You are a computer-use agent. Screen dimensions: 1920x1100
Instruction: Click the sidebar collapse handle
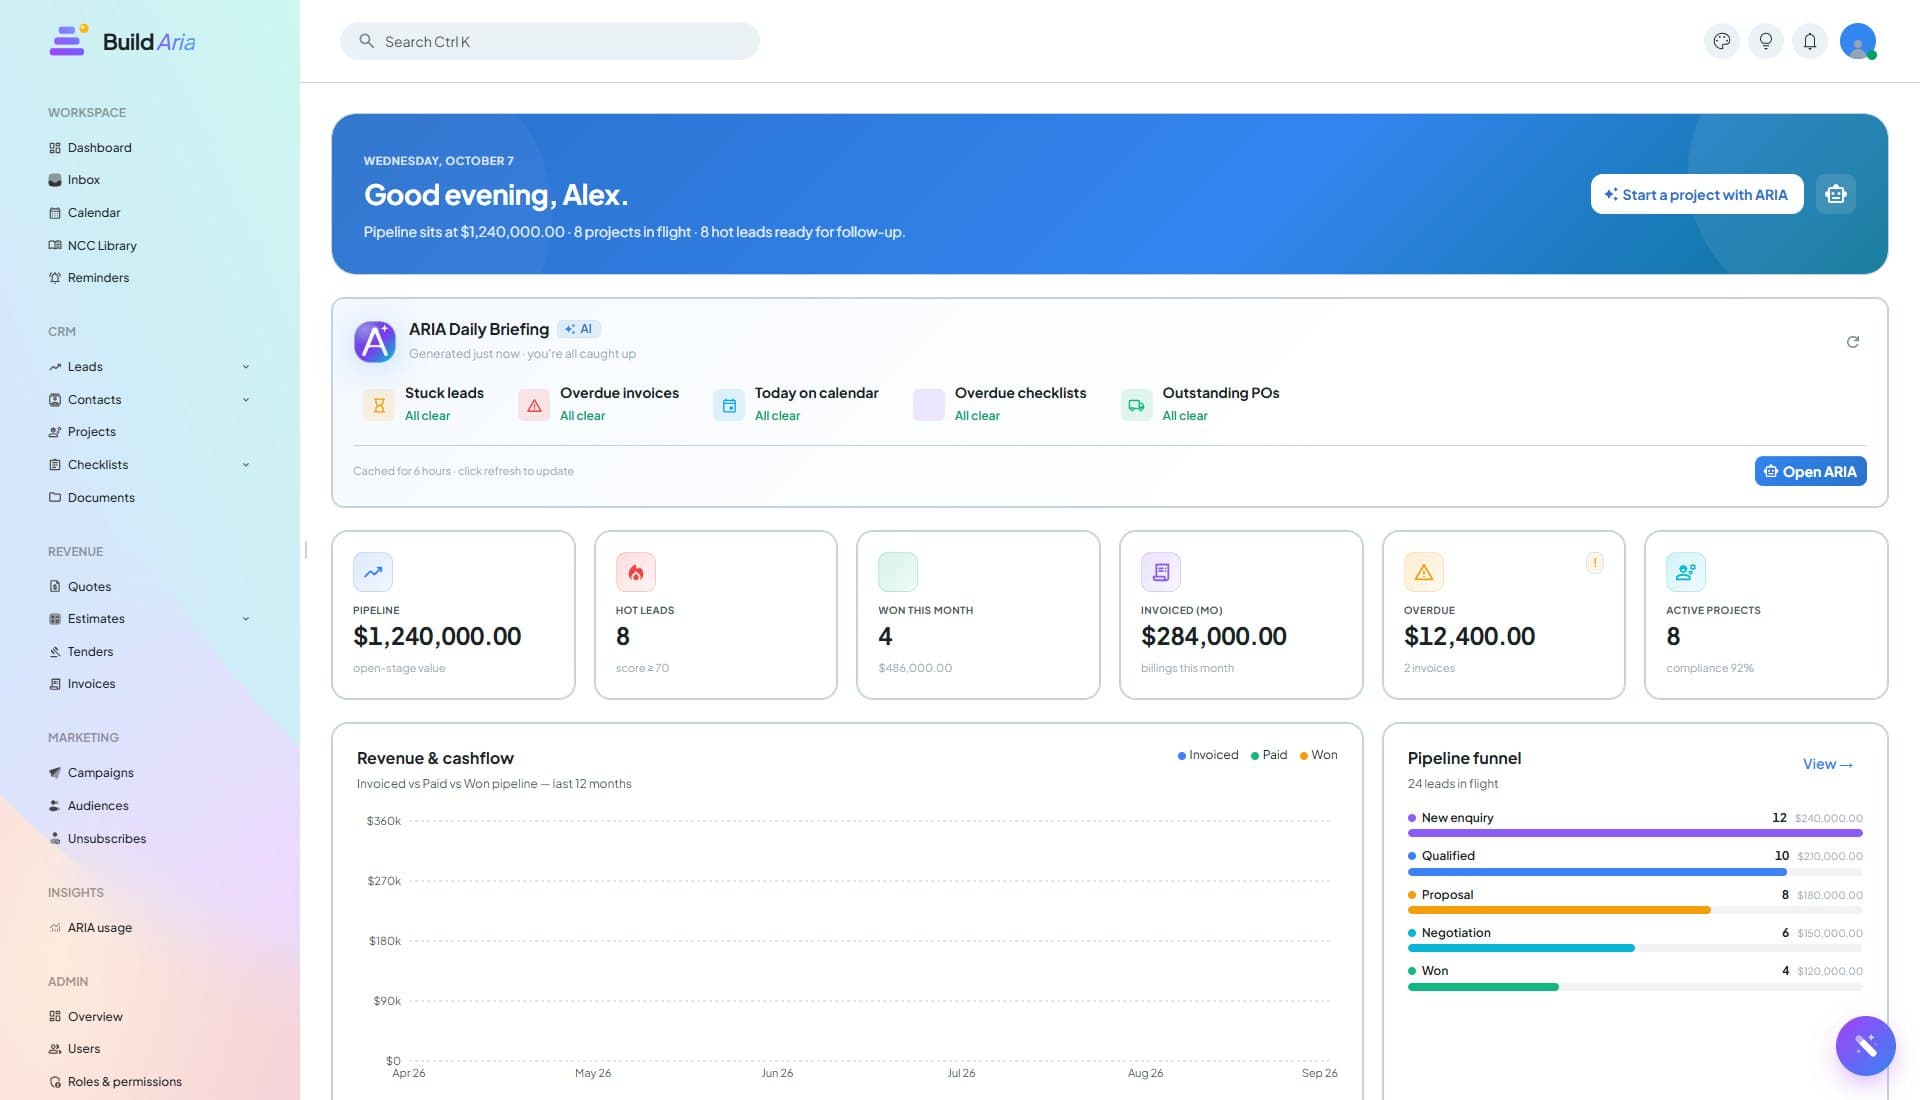[x=305, y=550]
